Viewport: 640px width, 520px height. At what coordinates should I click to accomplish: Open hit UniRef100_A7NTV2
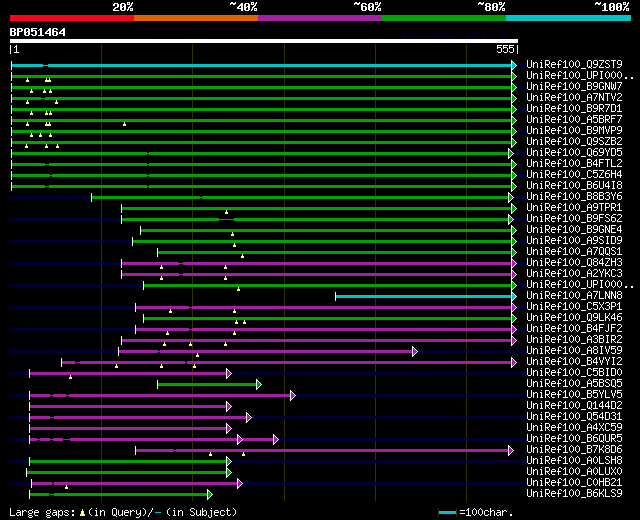574,97
